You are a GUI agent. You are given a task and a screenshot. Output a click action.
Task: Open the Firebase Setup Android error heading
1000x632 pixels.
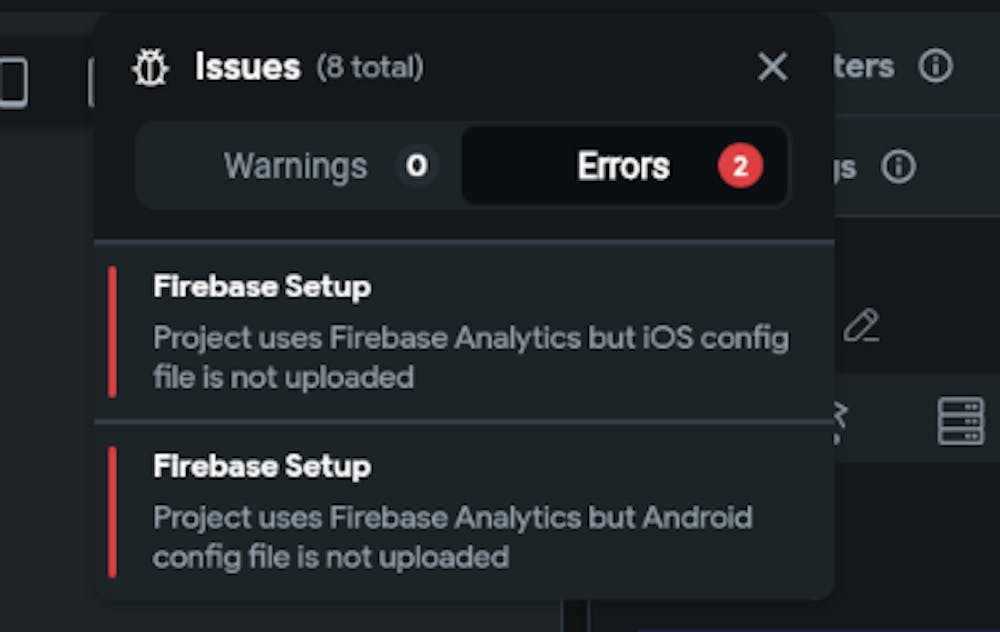(262, 466)
